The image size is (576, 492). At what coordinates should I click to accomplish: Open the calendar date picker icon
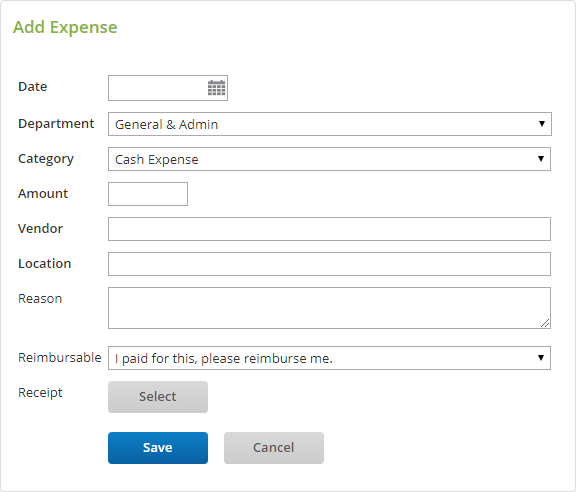[216, 88]
